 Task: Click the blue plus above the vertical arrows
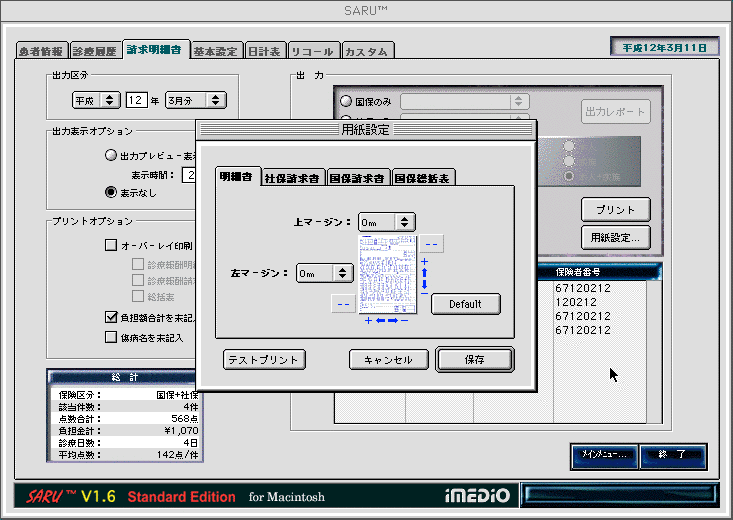(424, 261)
